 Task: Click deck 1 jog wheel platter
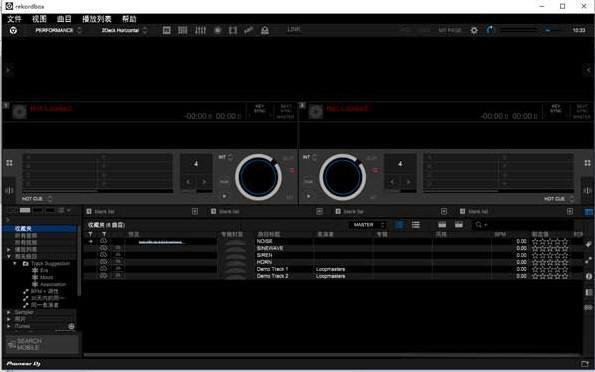(258, 177)
